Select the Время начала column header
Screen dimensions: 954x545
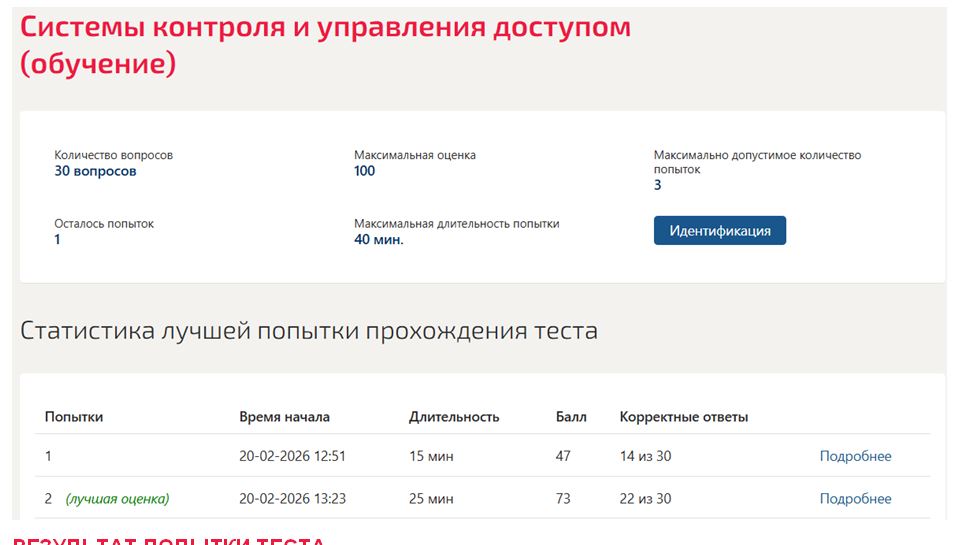[x=284, y=417]
